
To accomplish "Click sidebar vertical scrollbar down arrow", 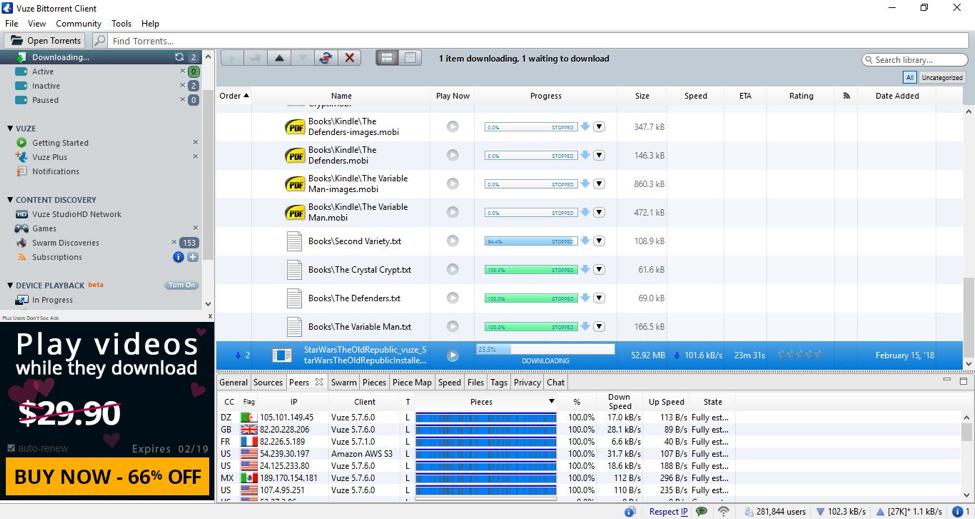I will pos(208,304).
